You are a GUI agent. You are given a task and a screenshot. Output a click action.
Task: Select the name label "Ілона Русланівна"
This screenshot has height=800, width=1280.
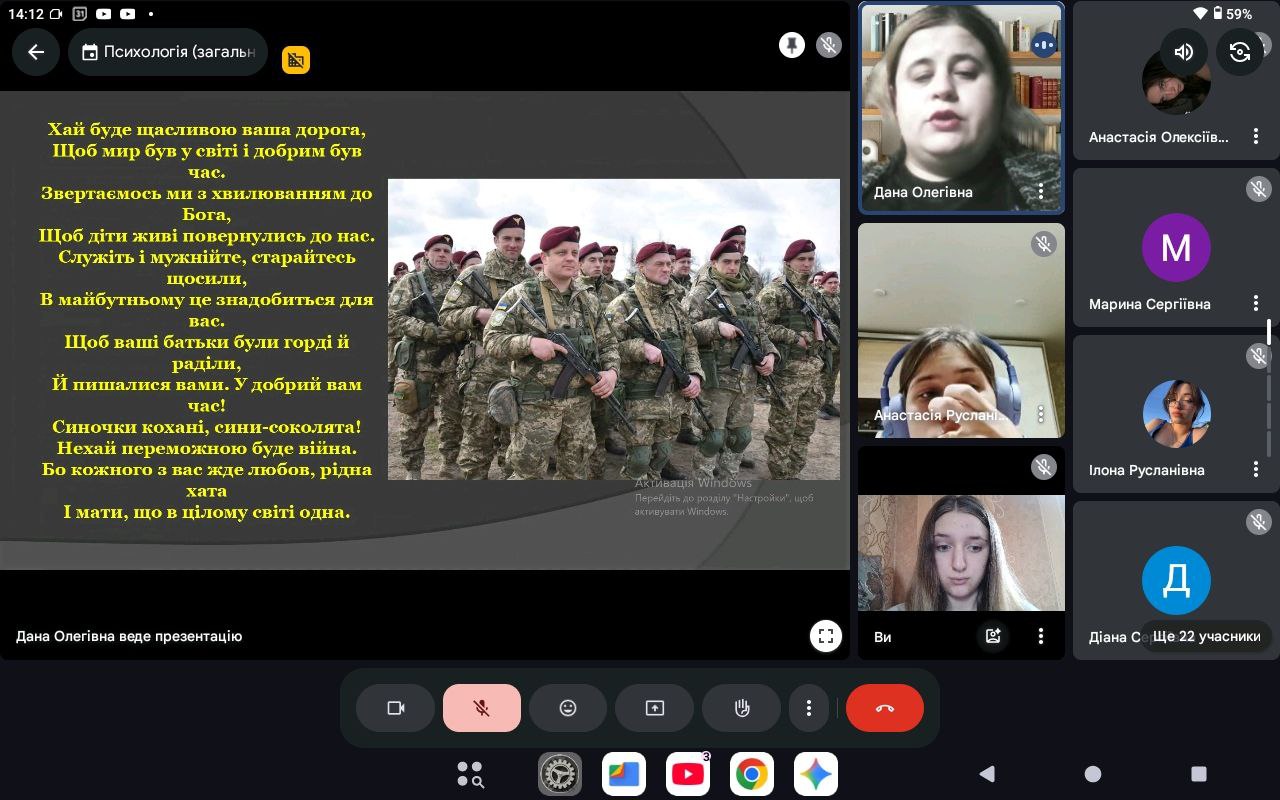pos(1147,470)
